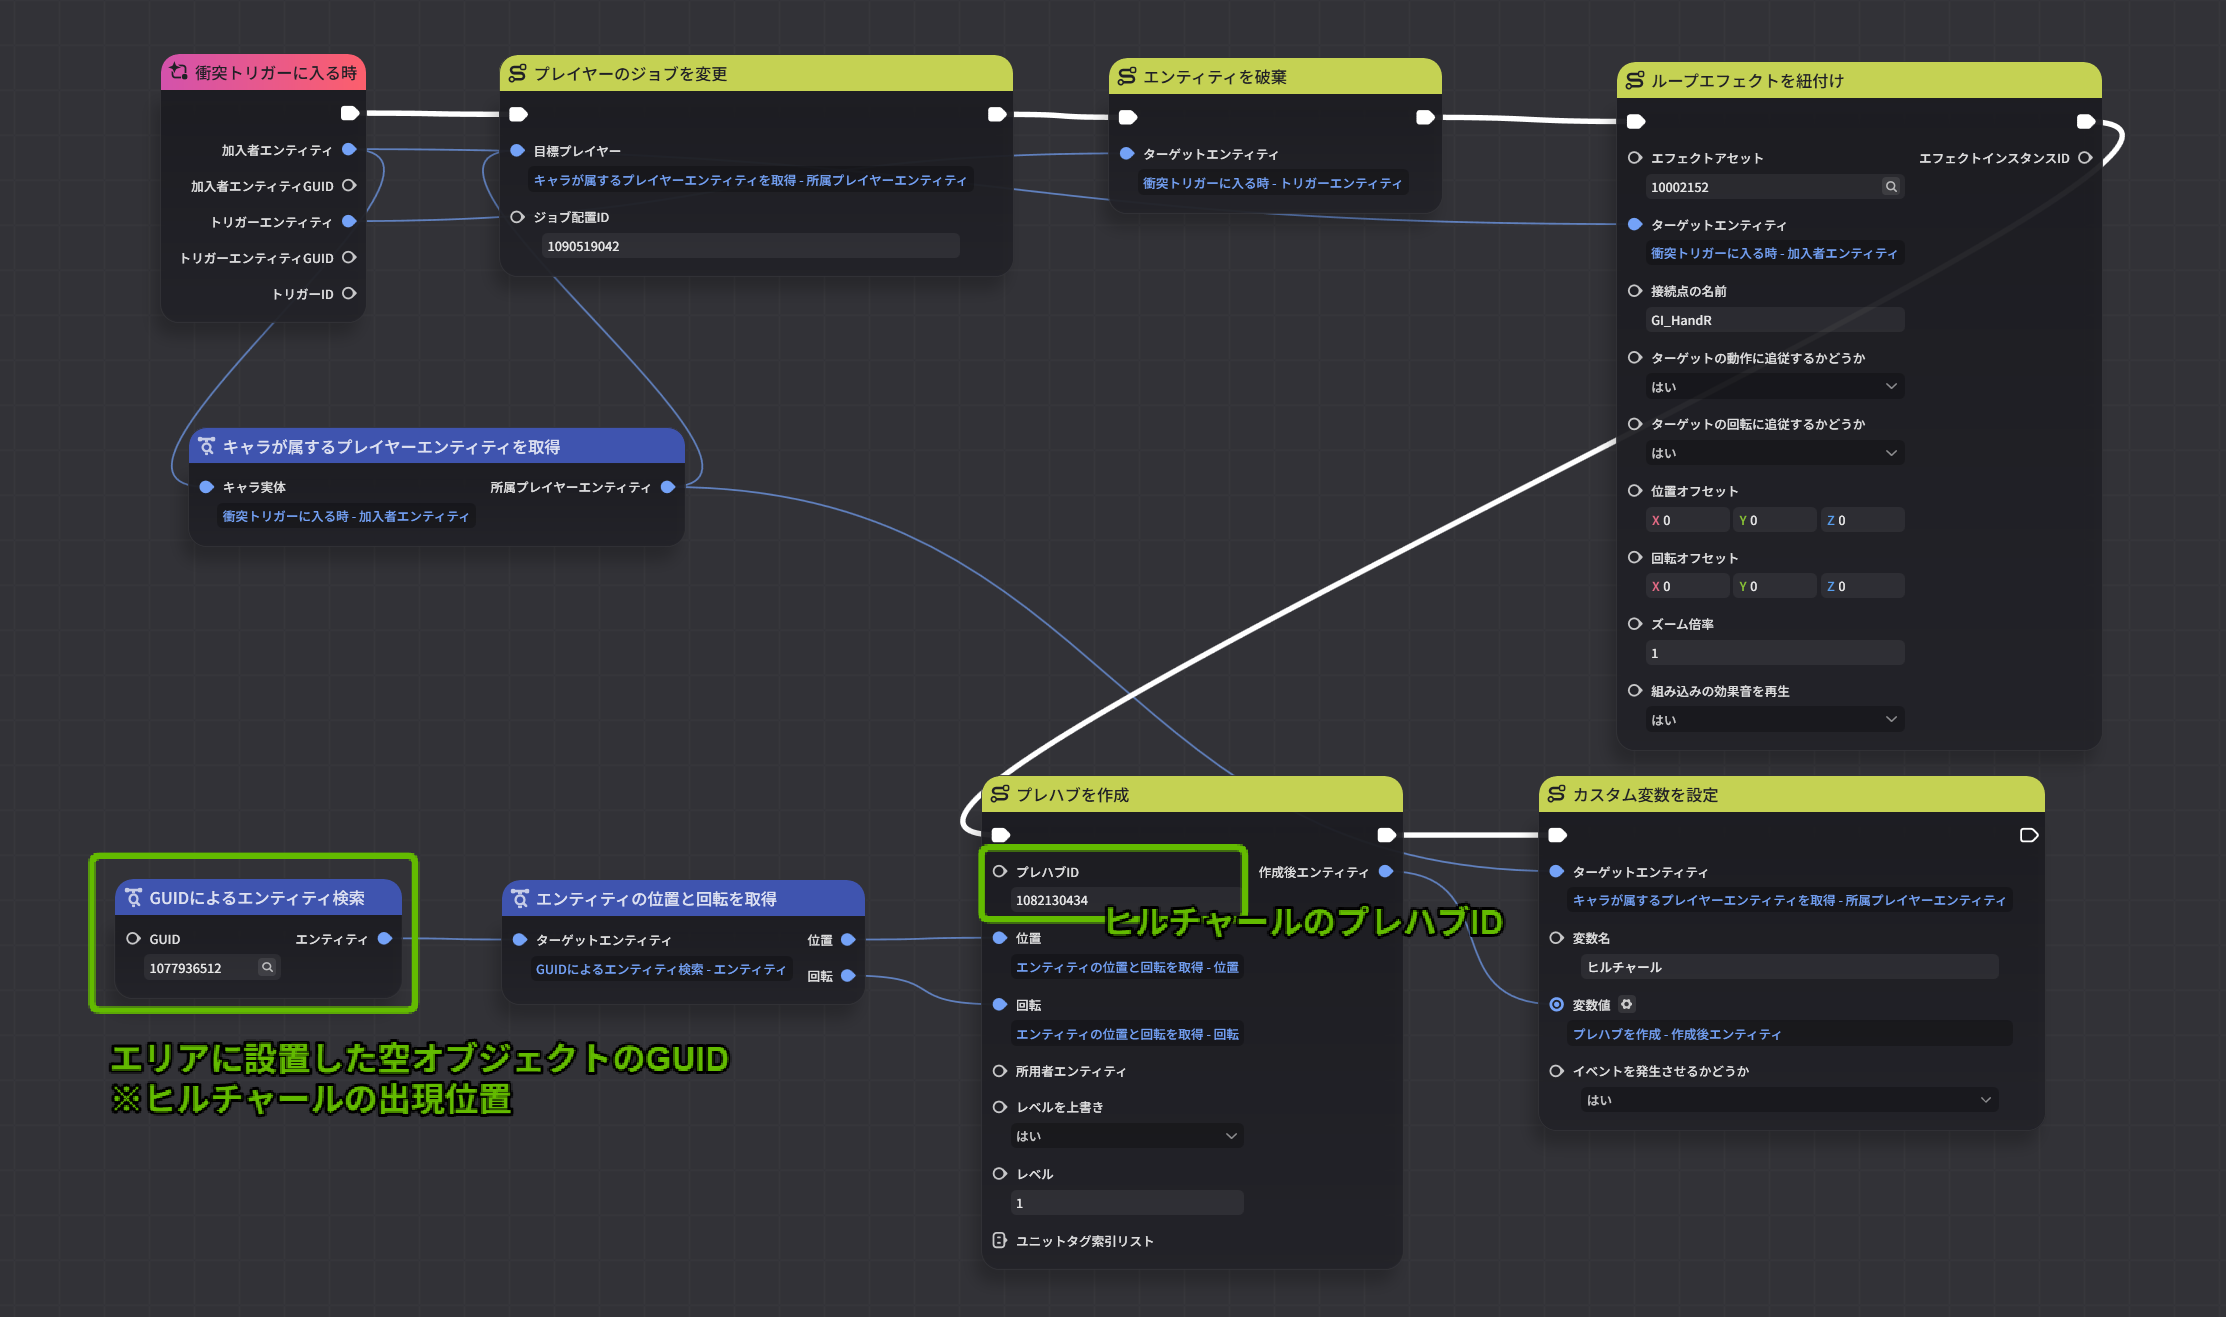
Task: Click the 衝突トリガーに入る時 event node icon
Action: click(x=179, y=72)
